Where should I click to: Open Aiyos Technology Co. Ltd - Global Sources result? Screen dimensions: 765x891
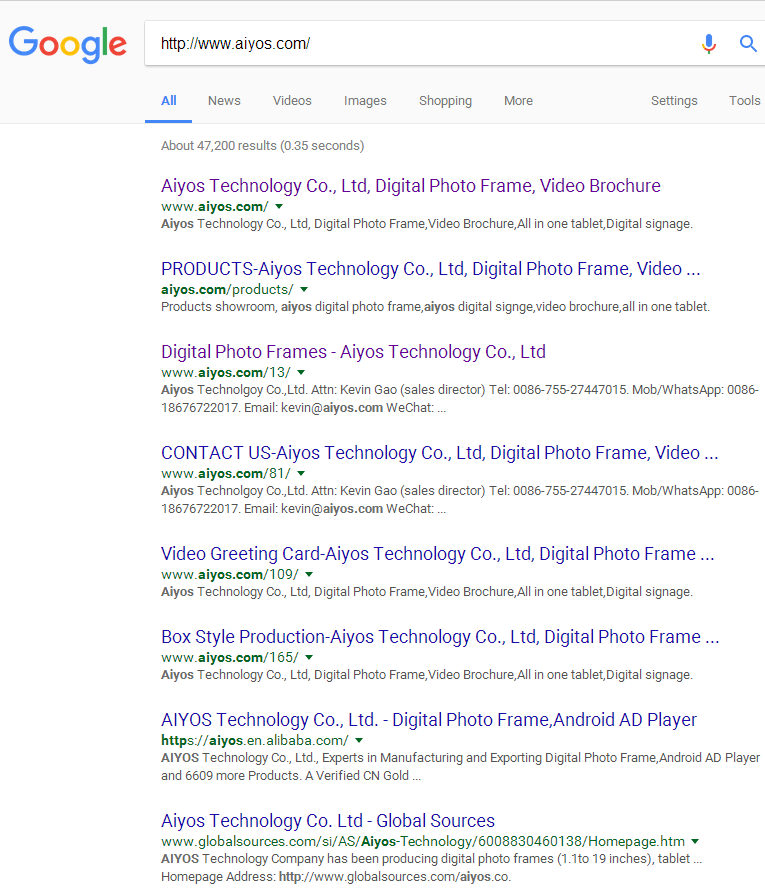[x=328, y=821]
